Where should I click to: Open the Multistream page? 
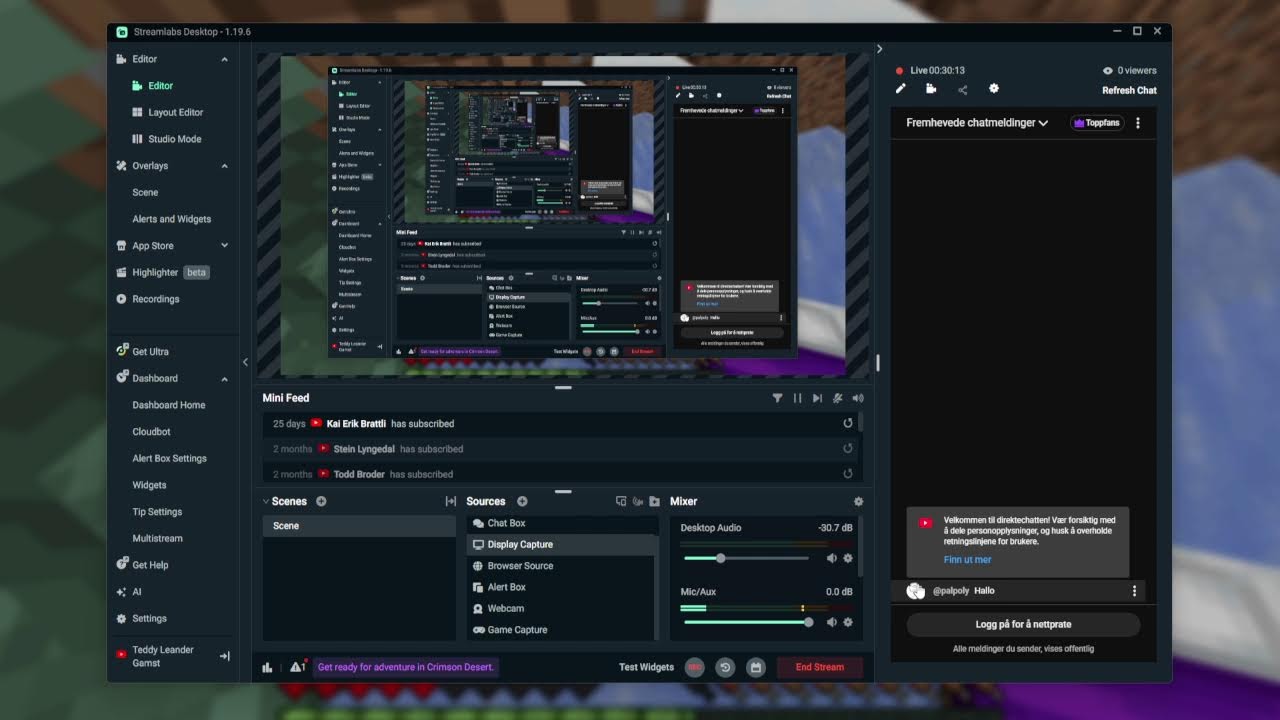pos(157,539)
